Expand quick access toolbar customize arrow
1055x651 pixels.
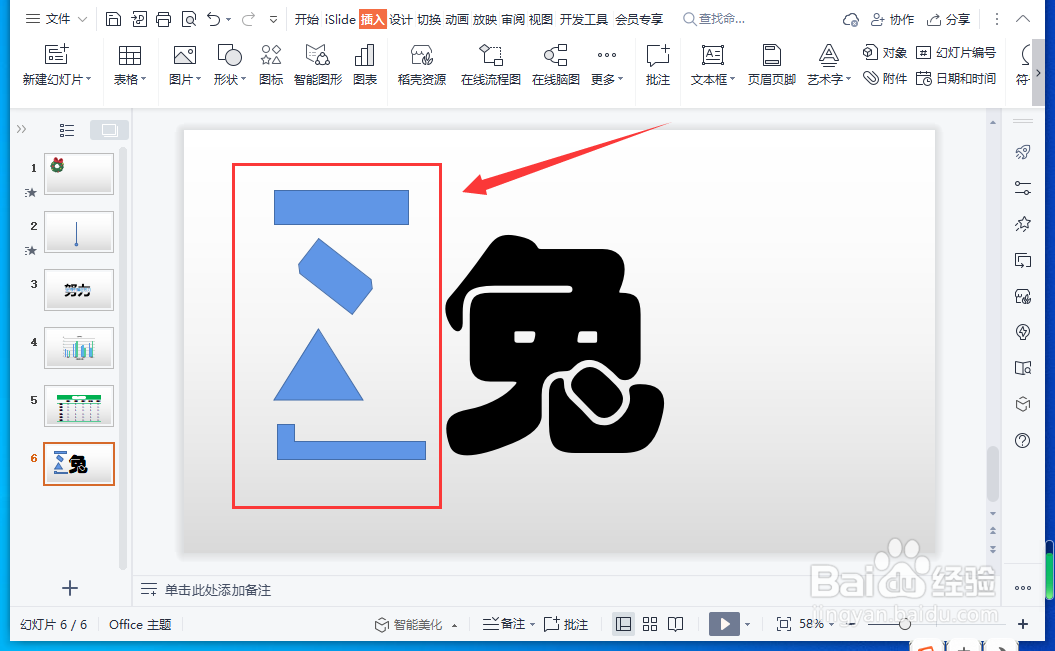click(x=273, y=20)
